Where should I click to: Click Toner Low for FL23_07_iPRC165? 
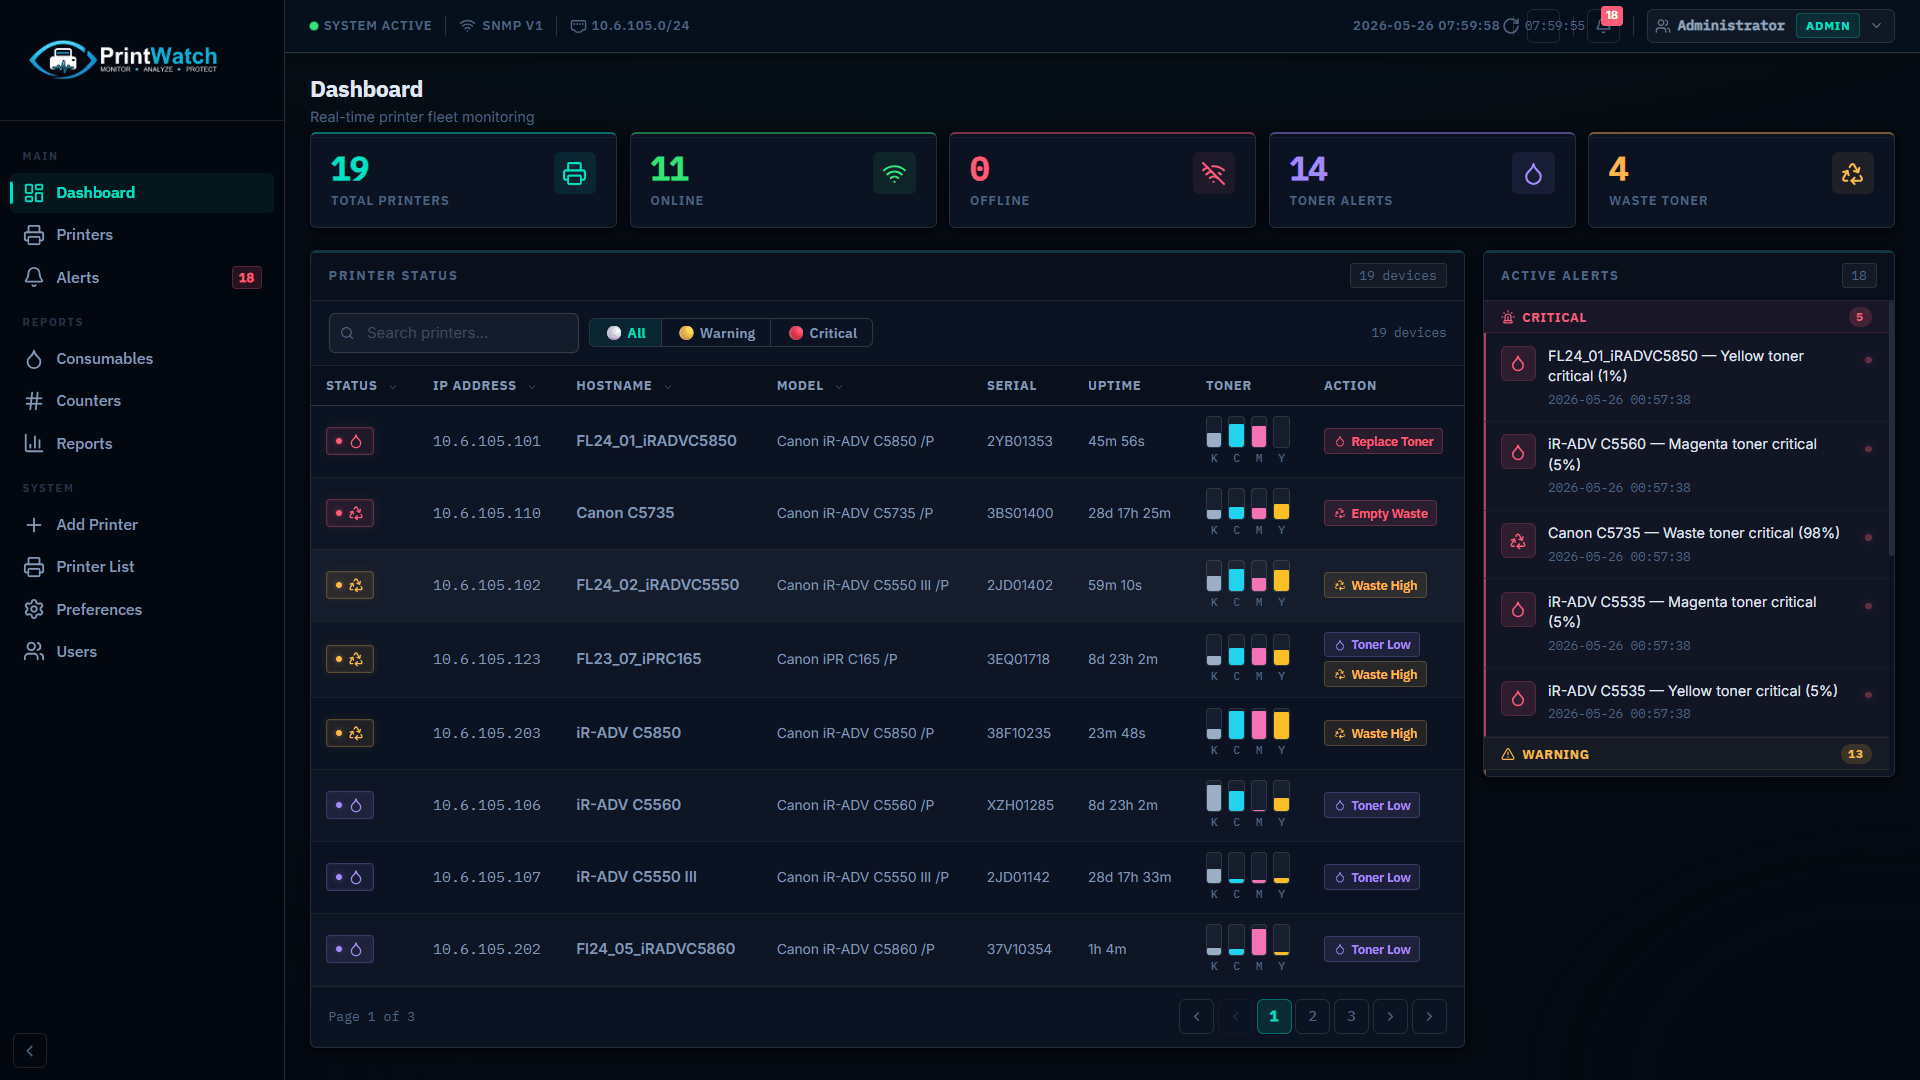1372,645
